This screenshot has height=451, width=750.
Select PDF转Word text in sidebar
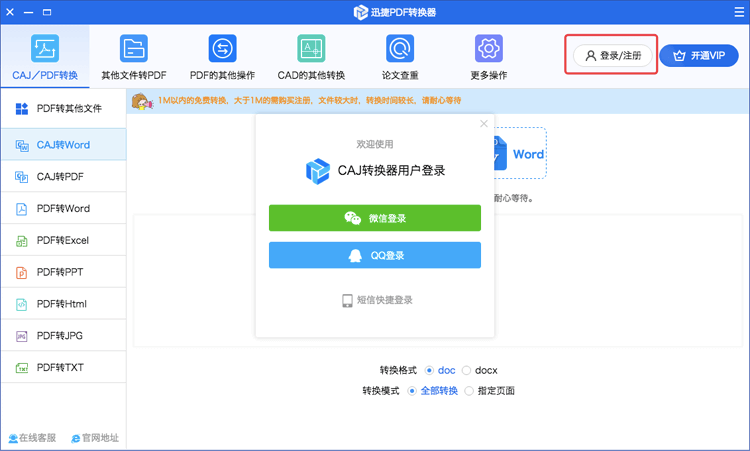[x=63, y=209]
